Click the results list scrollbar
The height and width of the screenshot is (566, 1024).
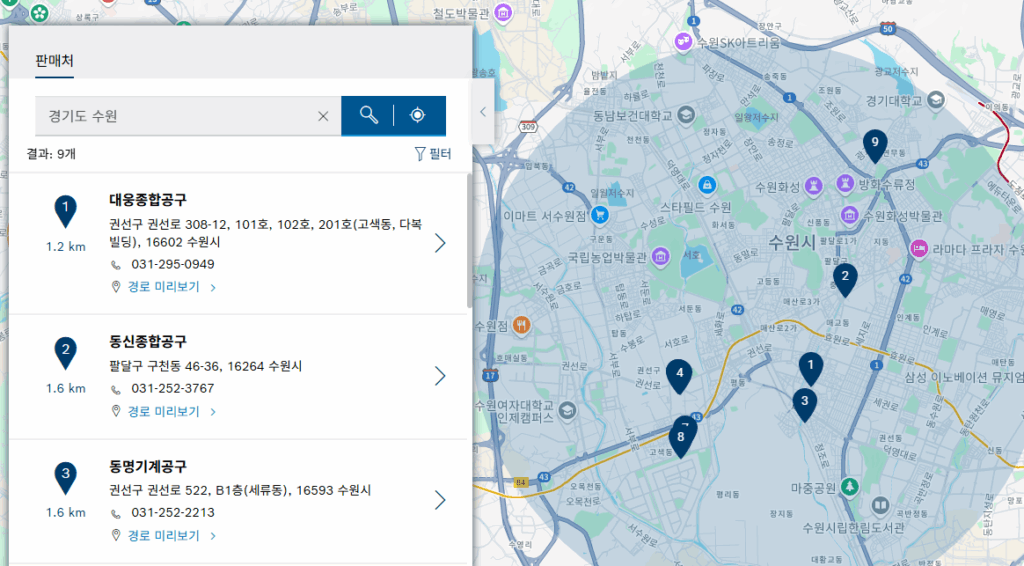click(469, 241)
